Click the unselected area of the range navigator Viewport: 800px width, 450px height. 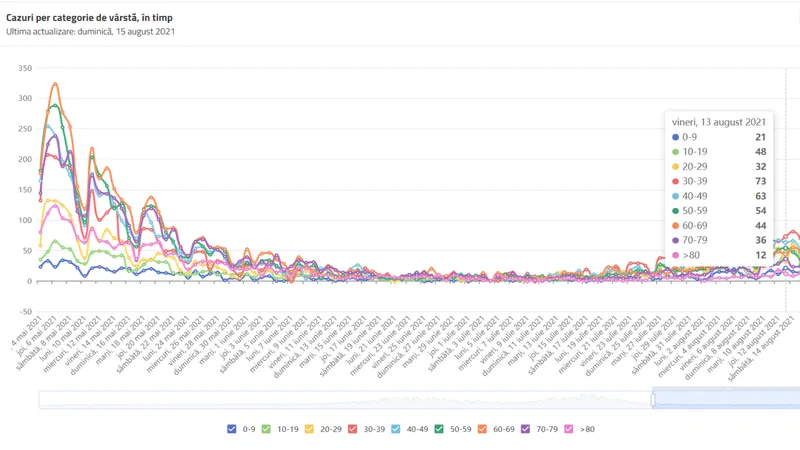pyautogui.click(x=340, y=399)
